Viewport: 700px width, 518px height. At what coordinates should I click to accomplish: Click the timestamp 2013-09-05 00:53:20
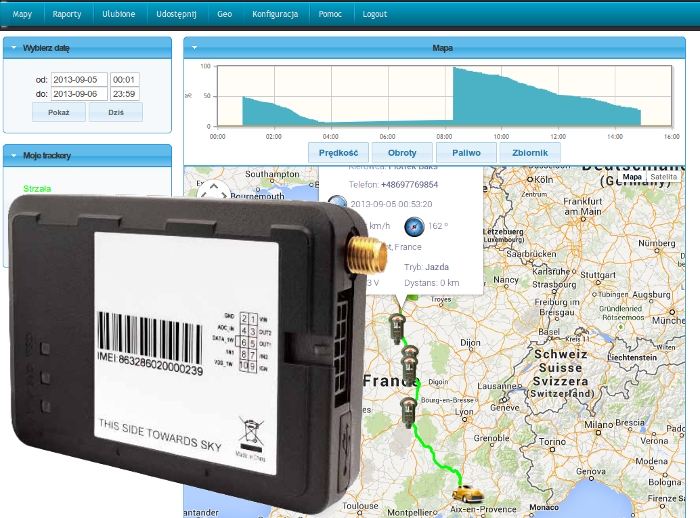(391, 204)
